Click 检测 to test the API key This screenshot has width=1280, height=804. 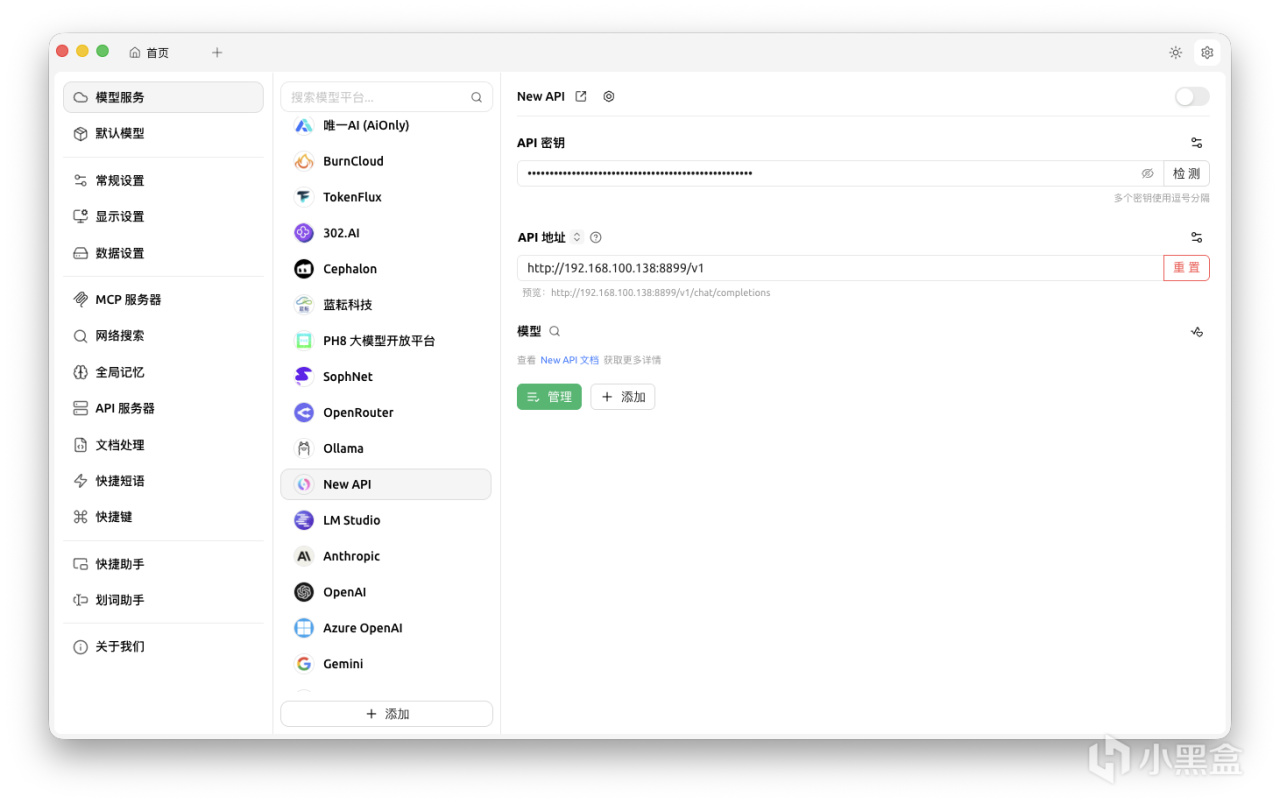(1187, 174)
